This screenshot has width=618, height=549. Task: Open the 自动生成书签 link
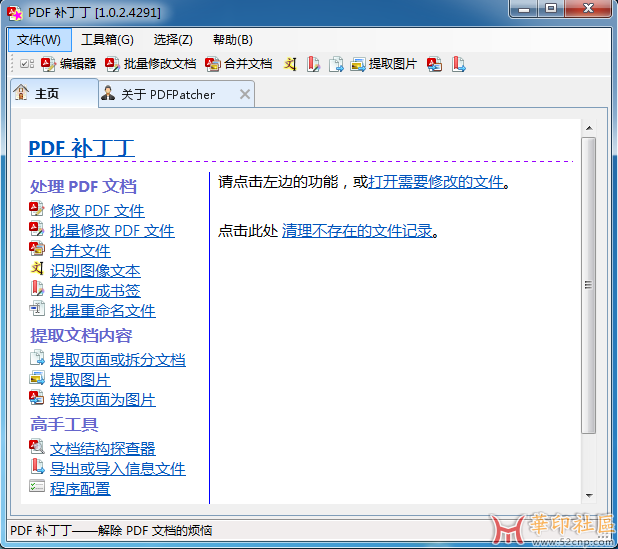(x=95, y=291)
